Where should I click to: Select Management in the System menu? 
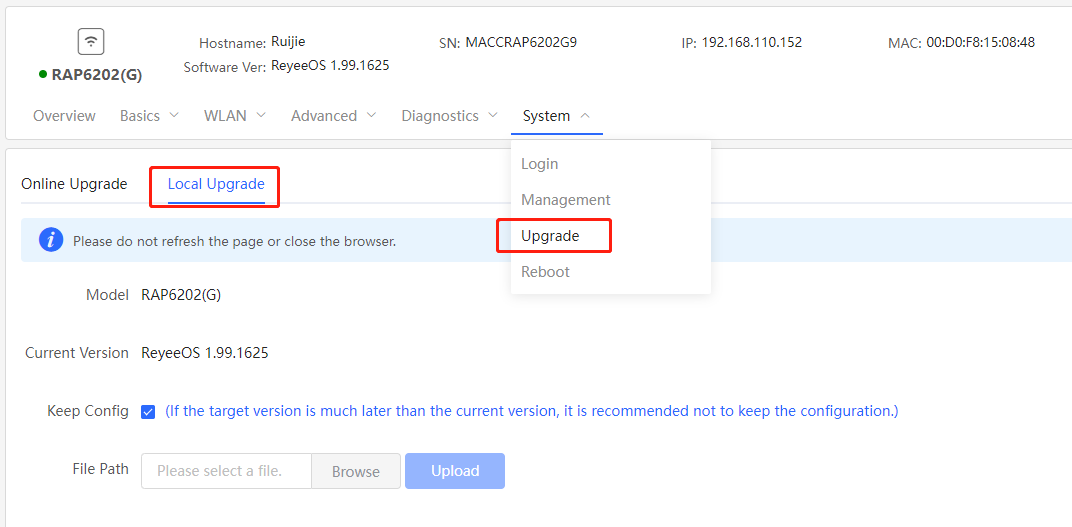click(x=565, y=200)
